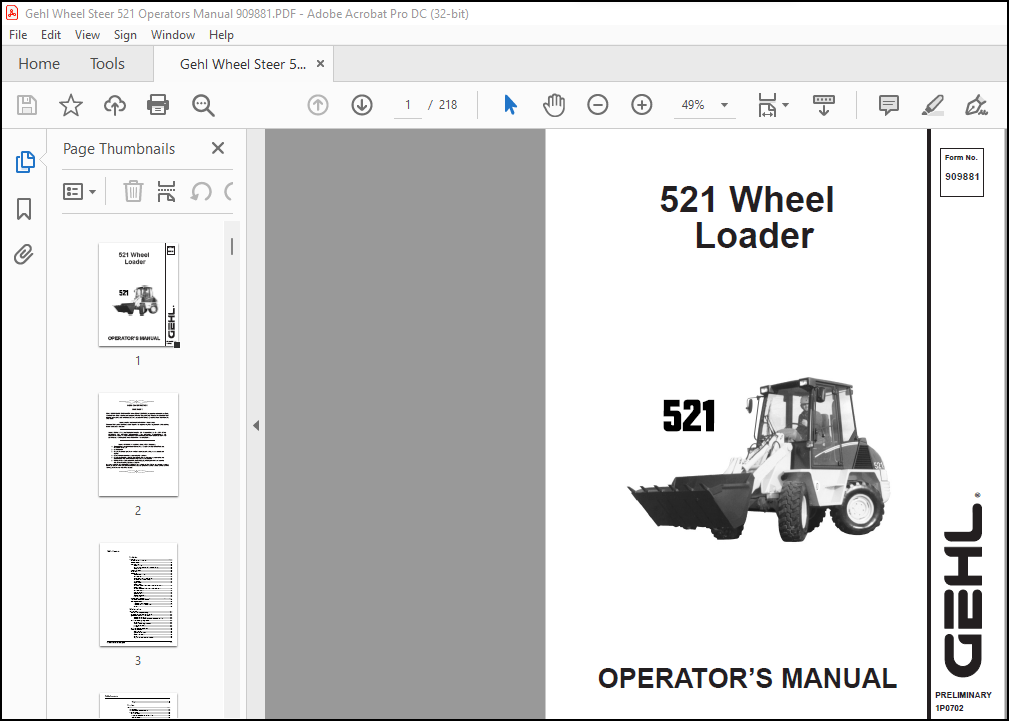Viewport: 1009px width, 721px height.
Task: Select page 3 thumbnail
Action: pos(138,594)
